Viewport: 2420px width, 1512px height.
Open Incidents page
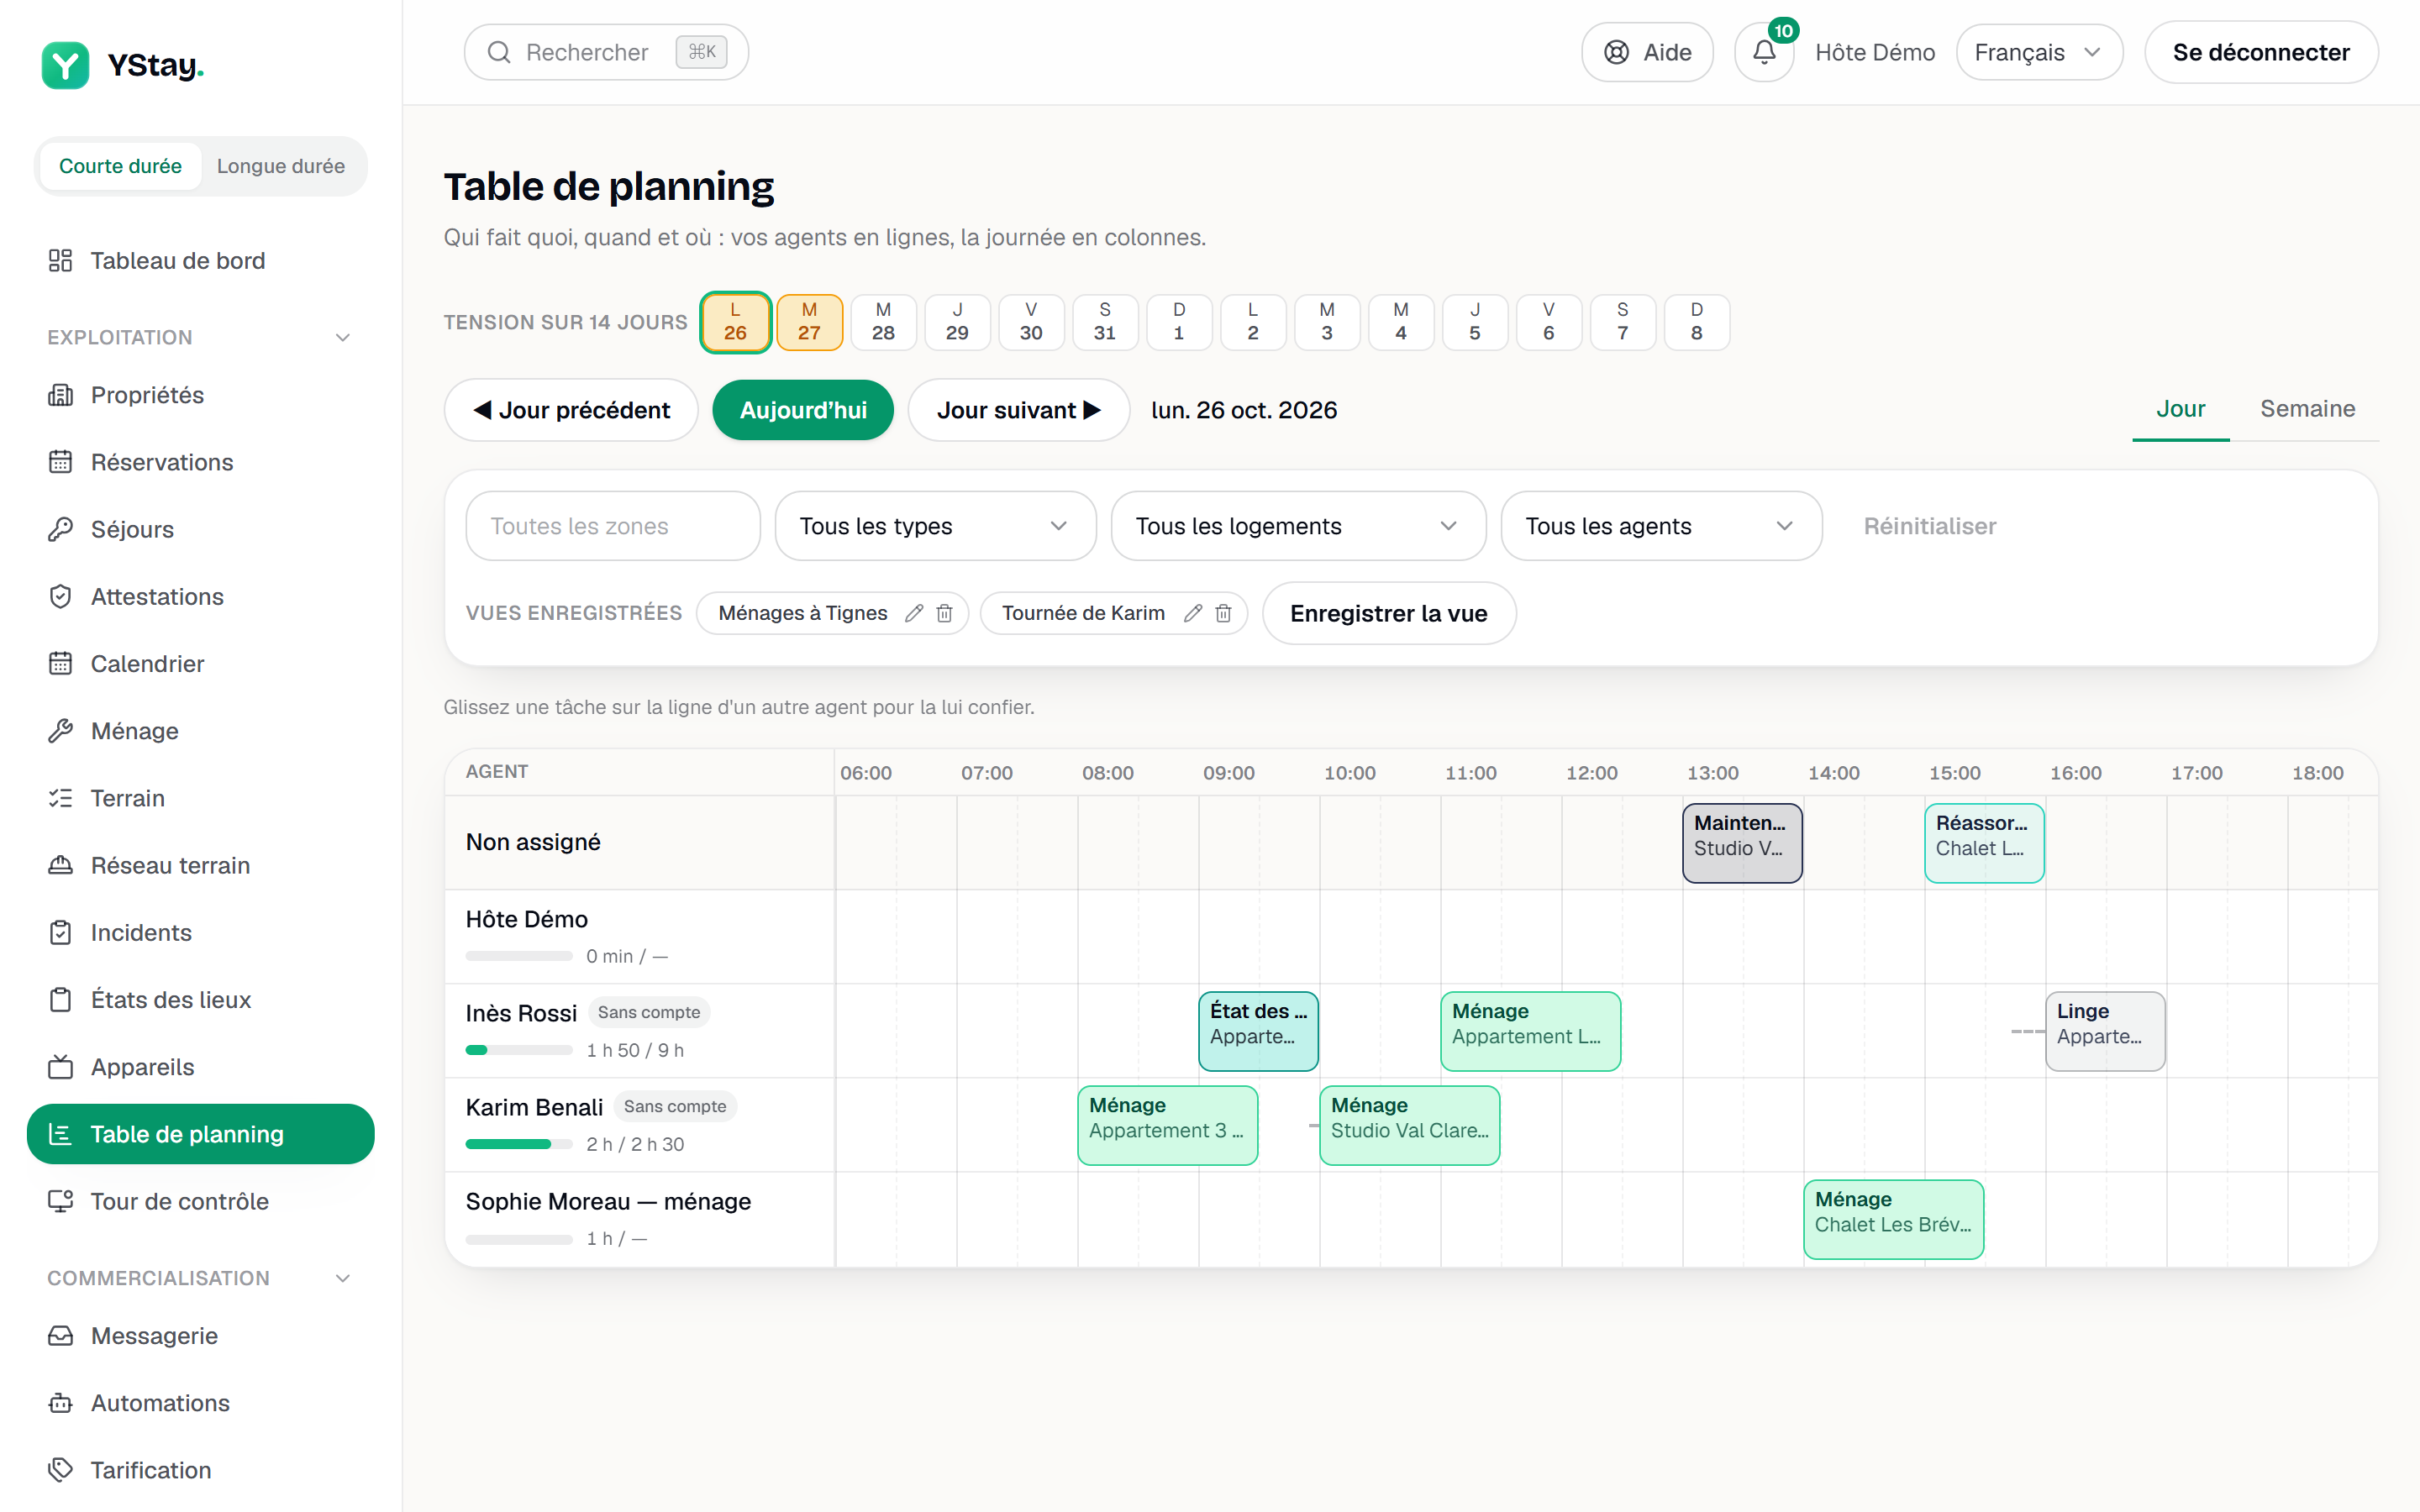click(200, 933)
